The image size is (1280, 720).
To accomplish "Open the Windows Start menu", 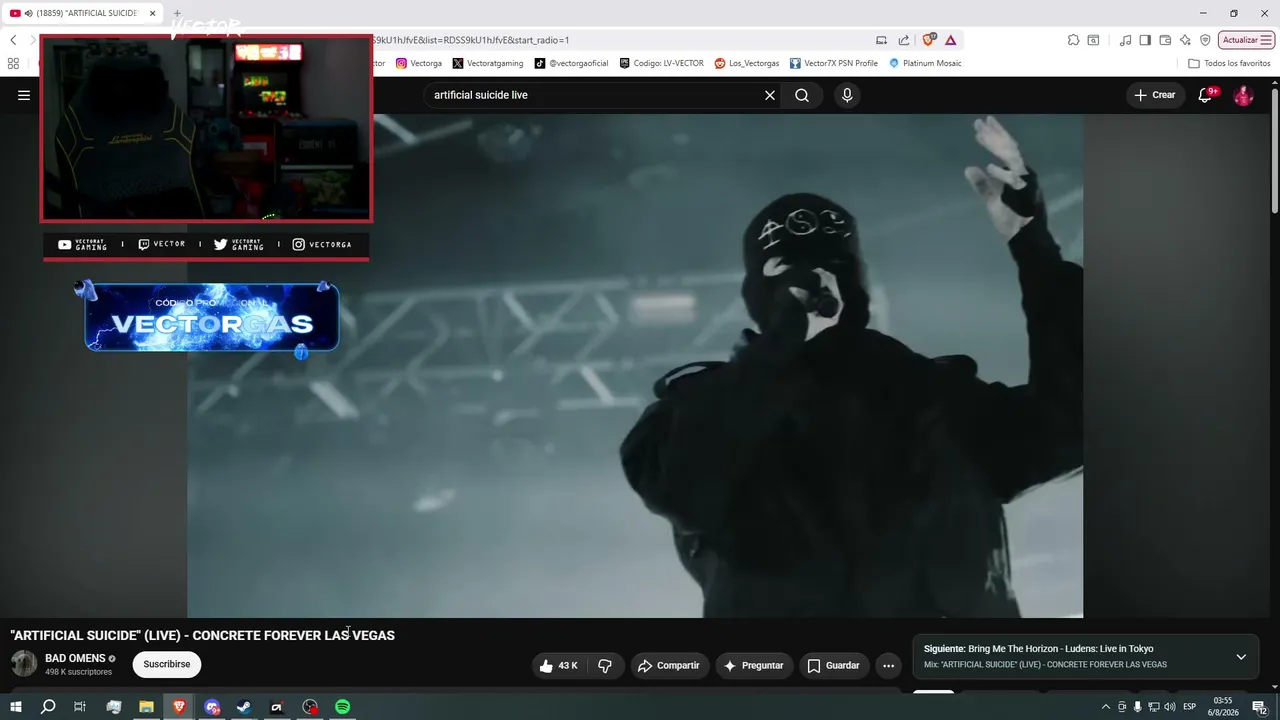I will (15, 707).
